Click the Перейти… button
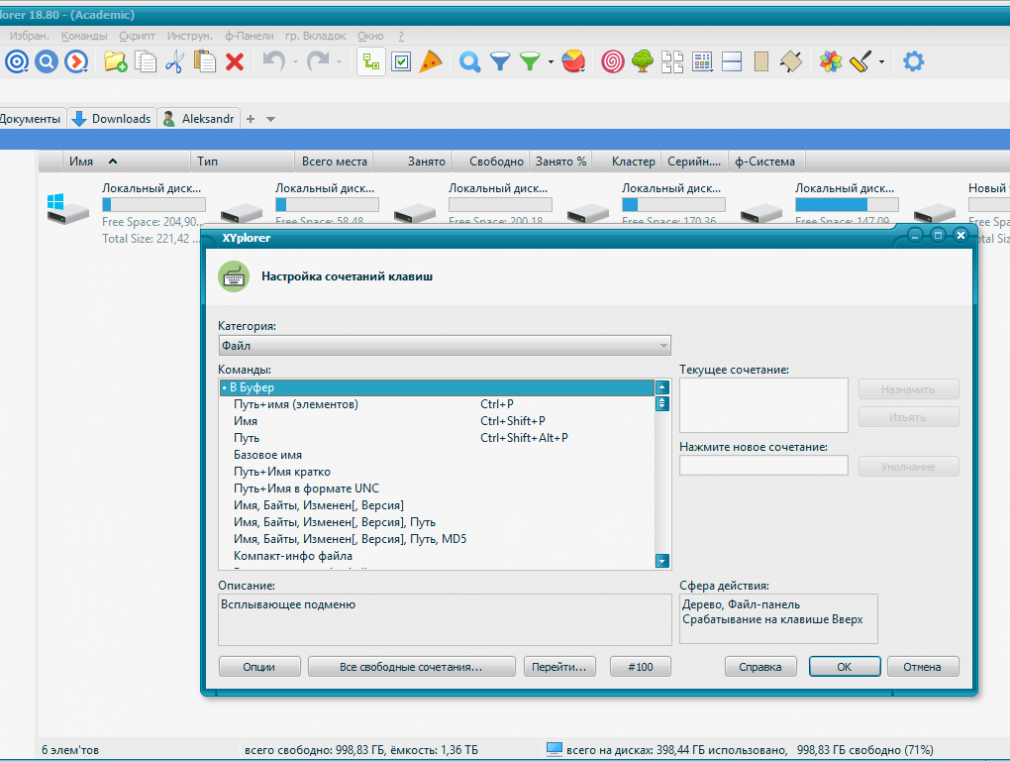Screen dimensions: 1010x761 click(559, 667)
